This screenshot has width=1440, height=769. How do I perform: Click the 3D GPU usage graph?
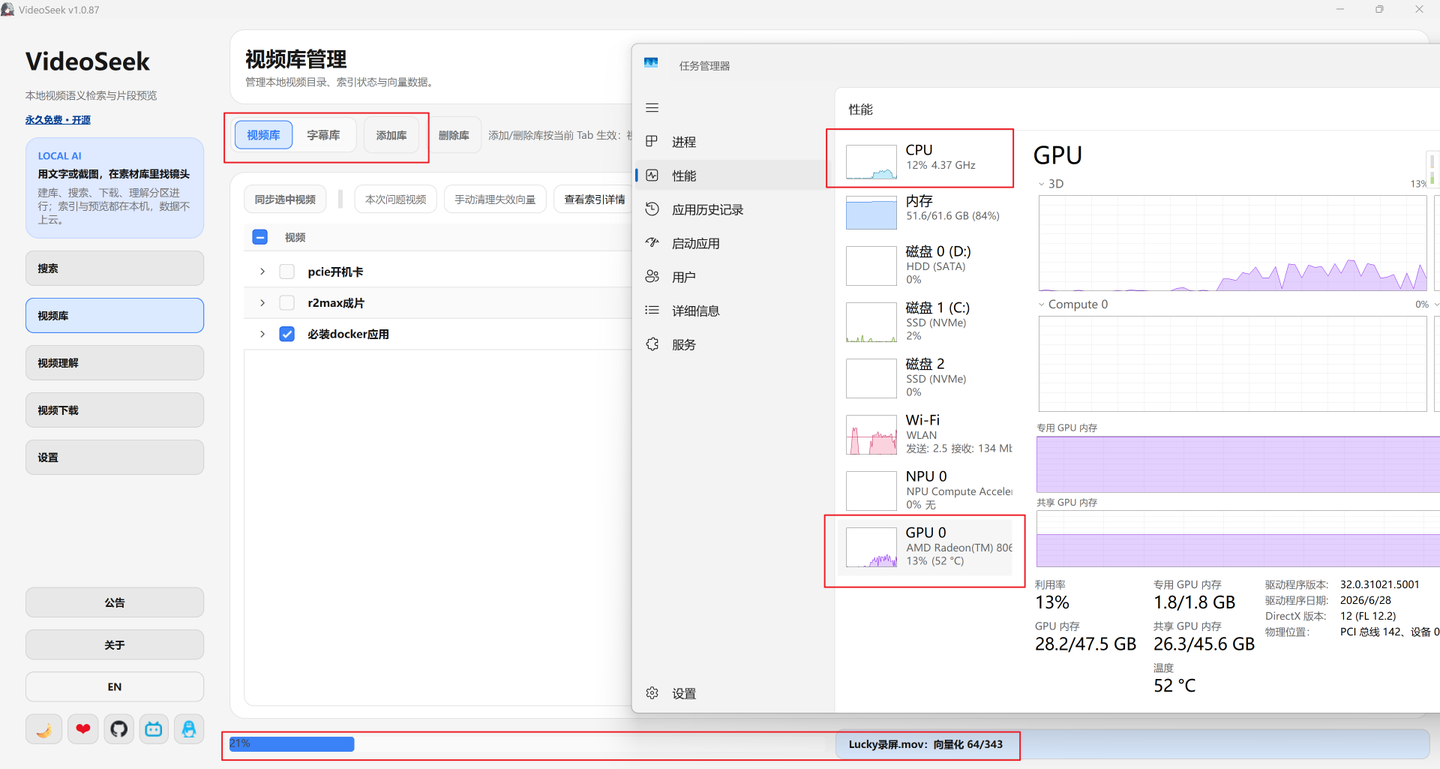1233,243
